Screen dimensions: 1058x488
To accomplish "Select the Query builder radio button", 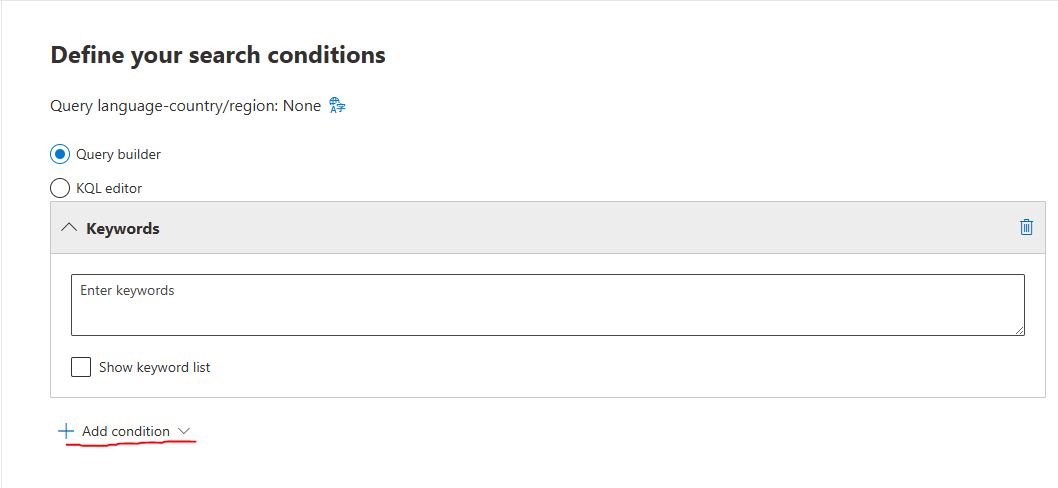I will (60, 154).
